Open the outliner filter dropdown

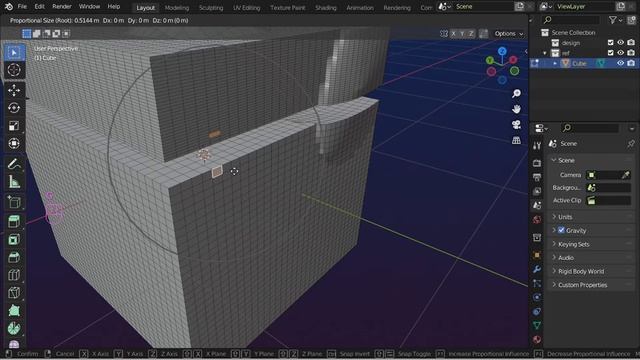tap(615, 20)
